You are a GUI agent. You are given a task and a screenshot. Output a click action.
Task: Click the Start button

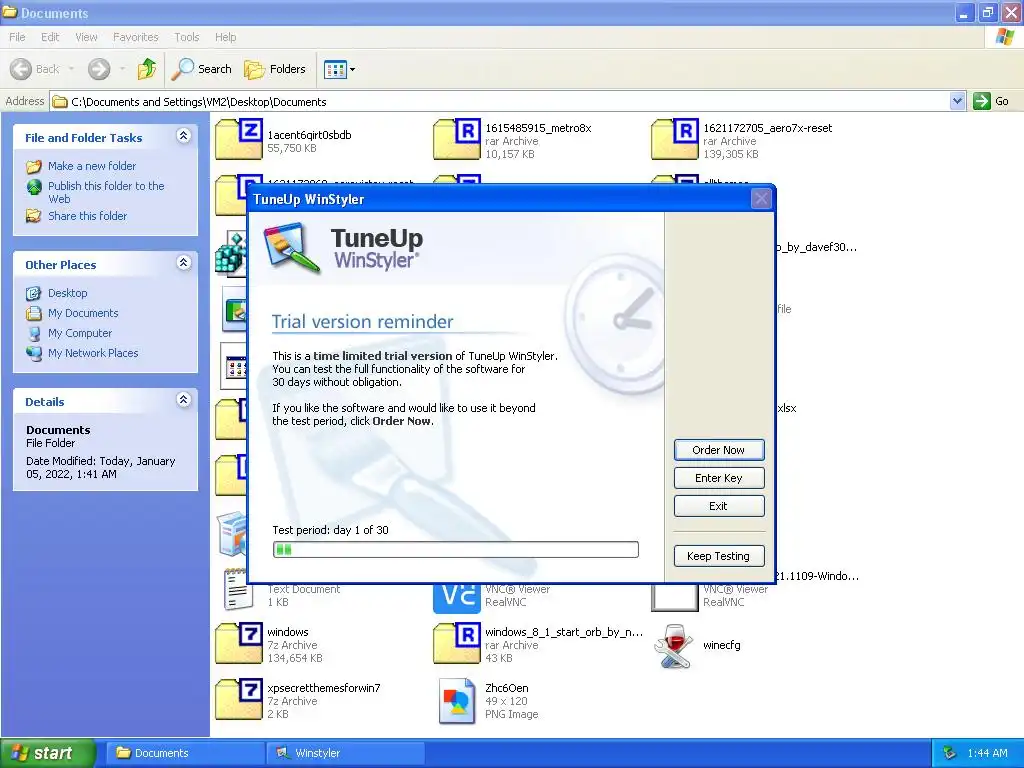[x=48, y=753]
